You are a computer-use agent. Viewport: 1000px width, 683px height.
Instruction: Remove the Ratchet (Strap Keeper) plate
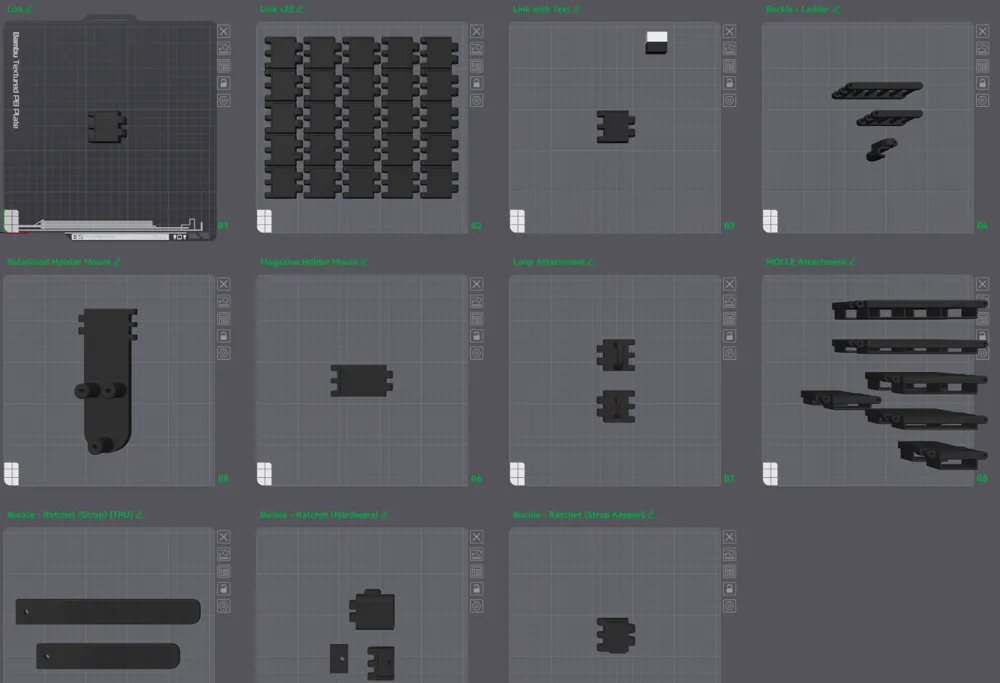click(730, 537)
